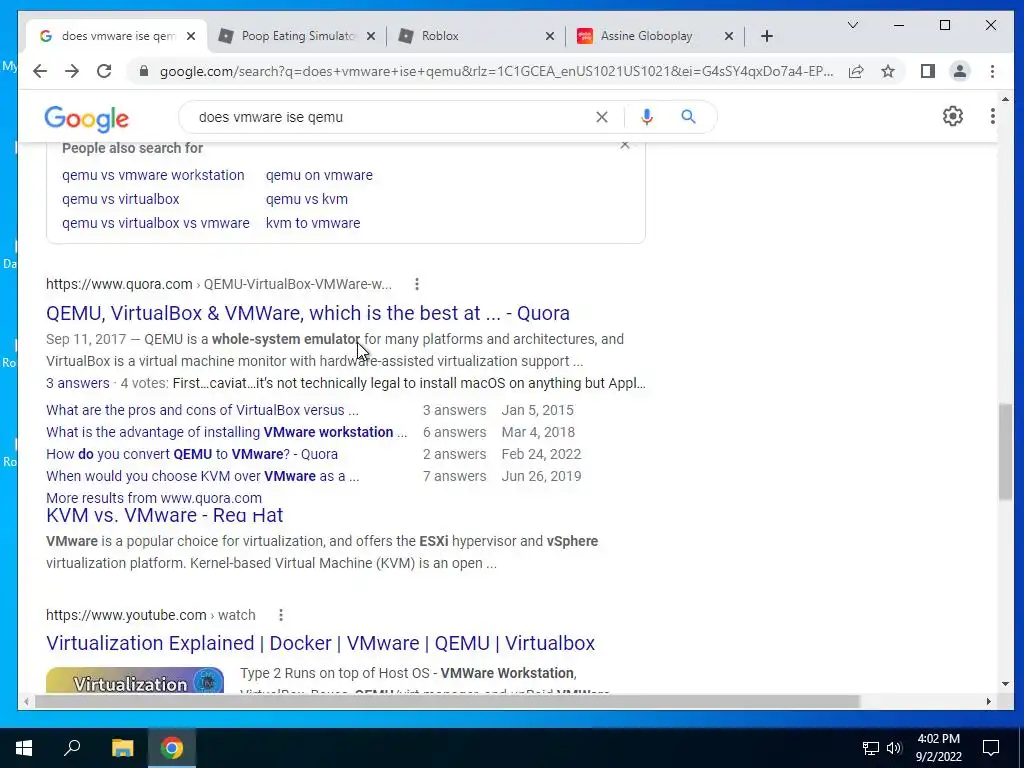Open the Chrome profile avatar
The width and height of the screenshot is (1024, 768).
pyautogui.click(x=959, y=71)
